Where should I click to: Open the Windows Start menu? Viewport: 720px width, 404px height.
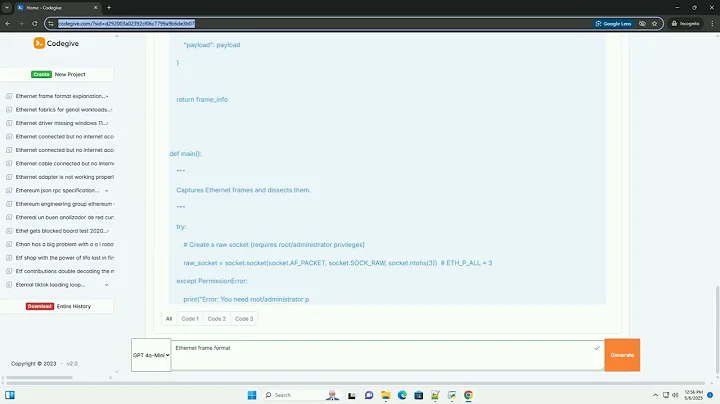(252, 395)
